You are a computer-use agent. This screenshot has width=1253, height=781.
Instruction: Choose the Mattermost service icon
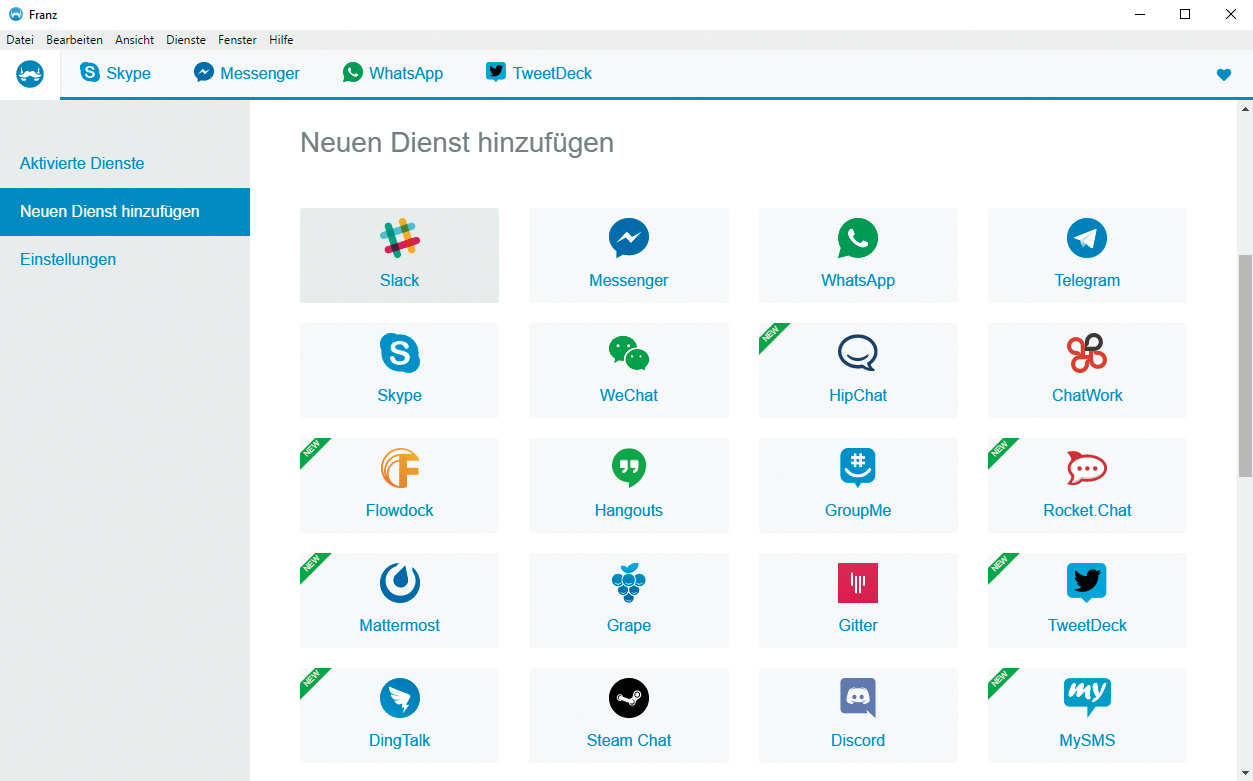(399, 584)
